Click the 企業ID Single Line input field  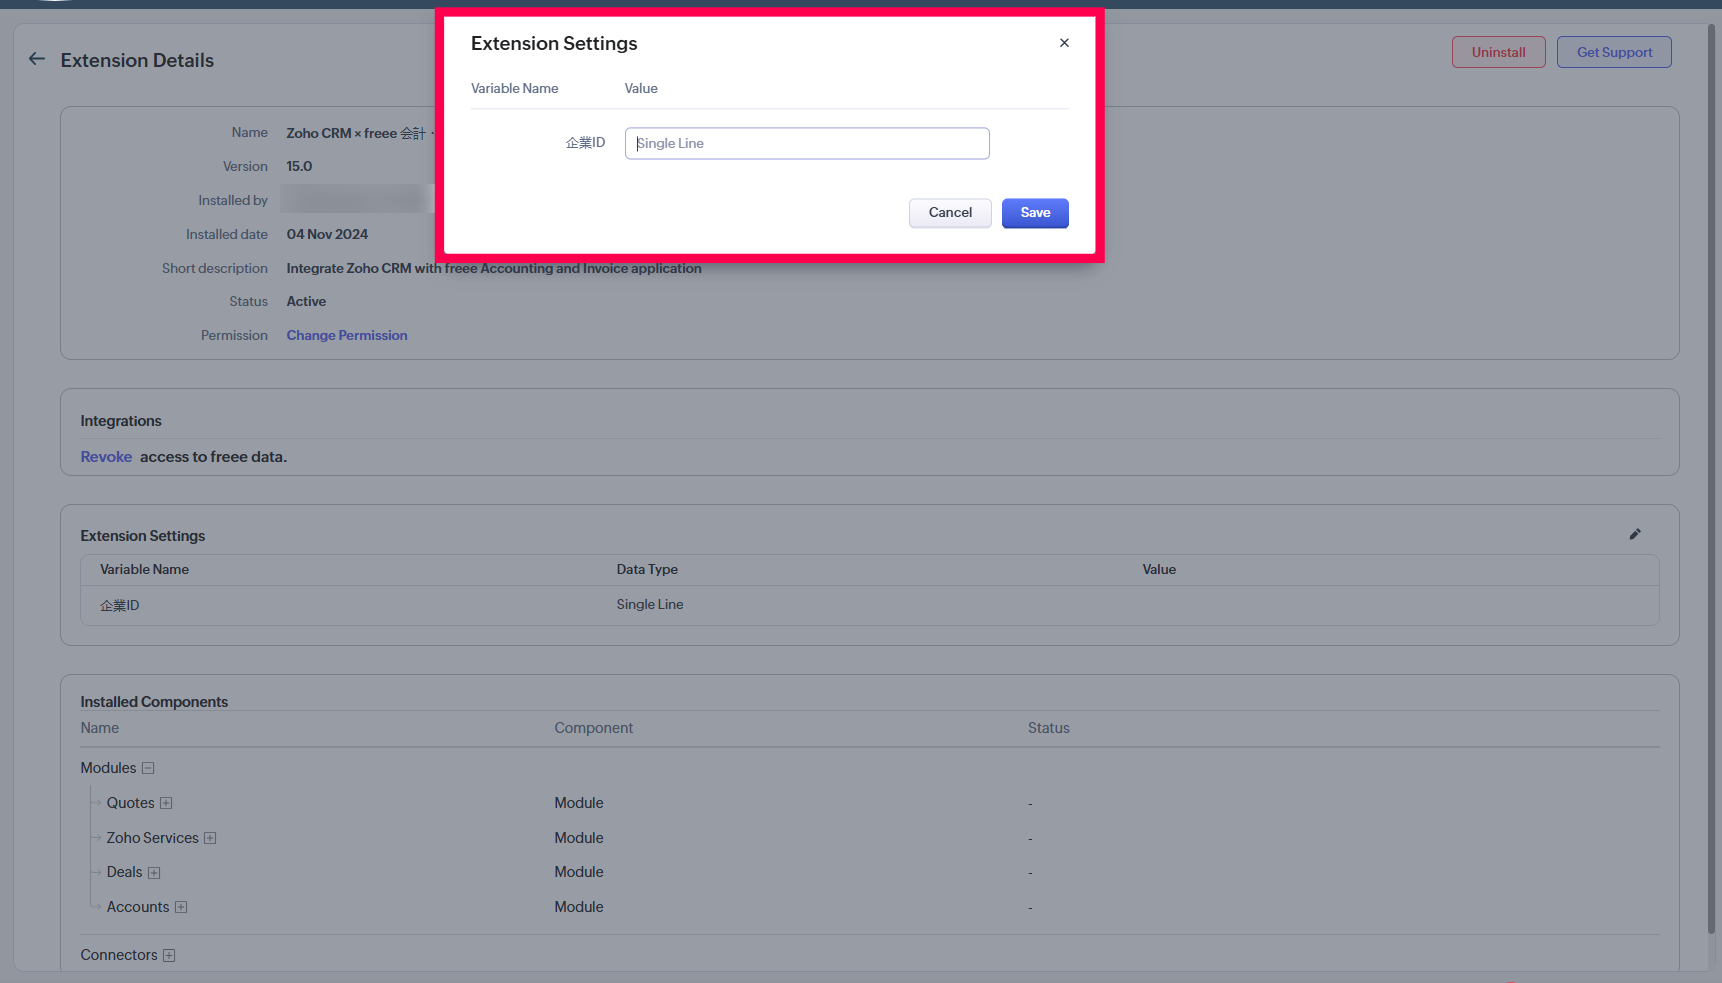point(807,143)
